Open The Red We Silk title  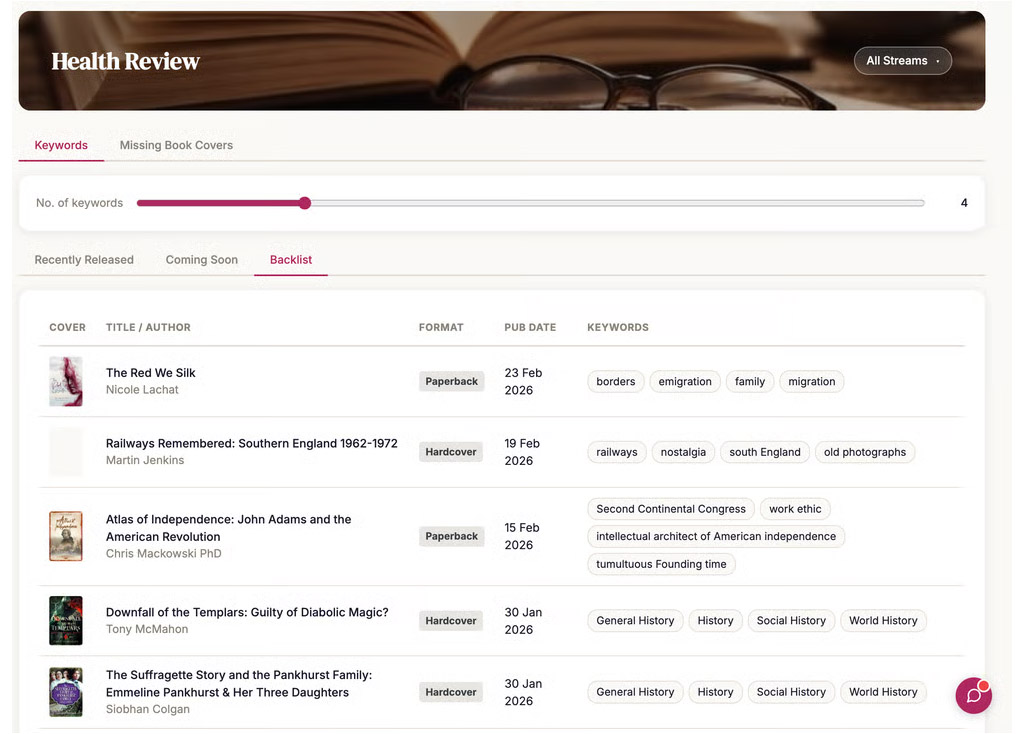pos(151,373)
